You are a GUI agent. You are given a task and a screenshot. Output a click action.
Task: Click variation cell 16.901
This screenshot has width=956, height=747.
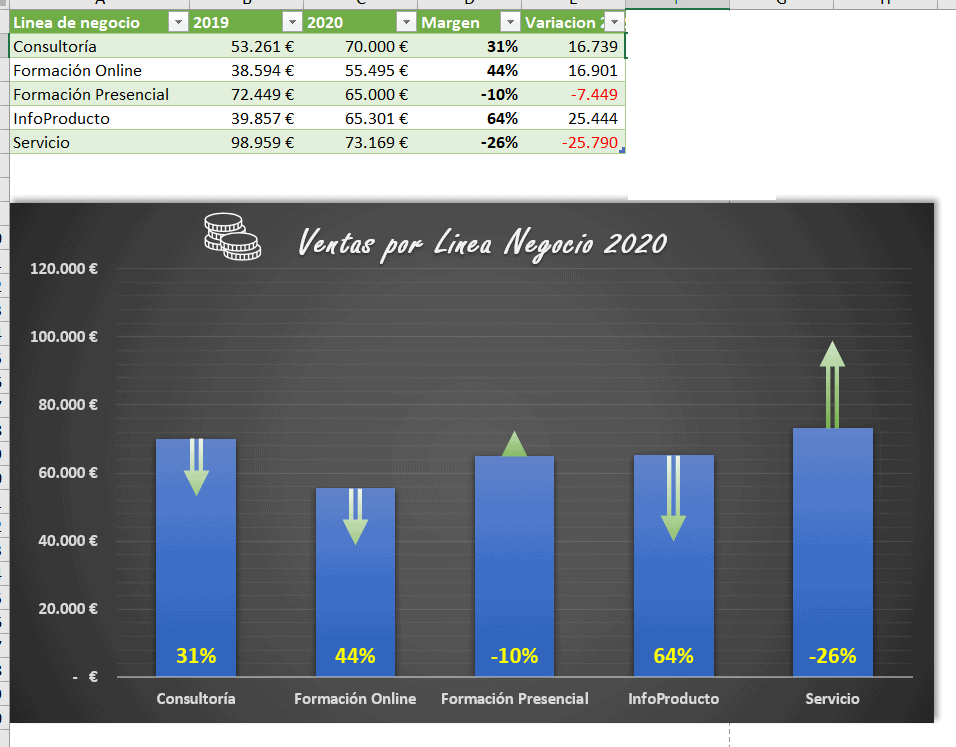574,70
